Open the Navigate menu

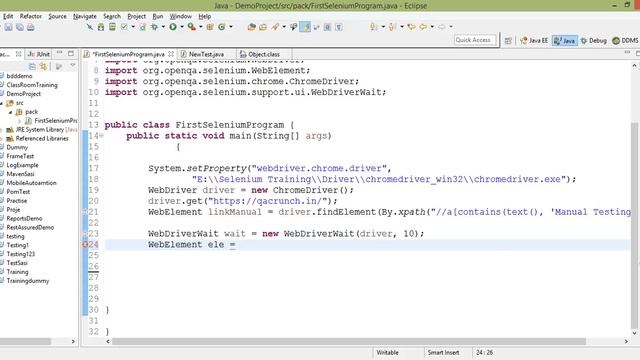pyautogui.click(x=85, y=16)
